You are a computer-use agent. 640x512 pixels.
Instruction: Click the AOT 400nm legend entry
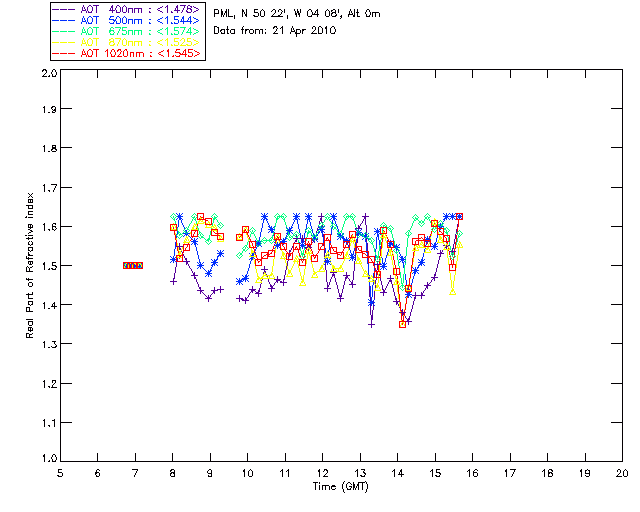127,9
